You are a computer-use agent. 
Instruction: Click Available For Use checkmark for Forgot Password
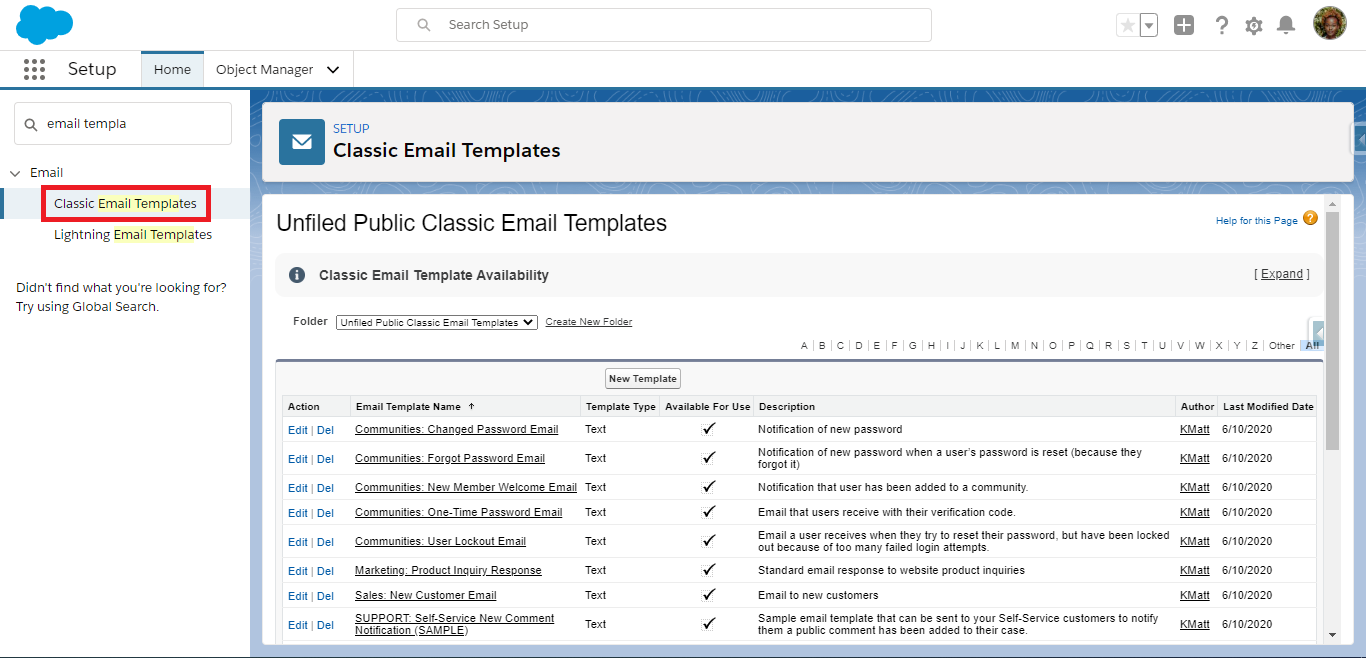[708, 458]
